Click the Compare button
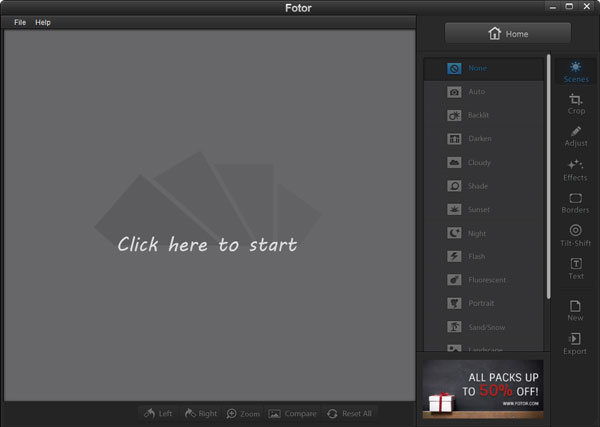 pos(292,413)
